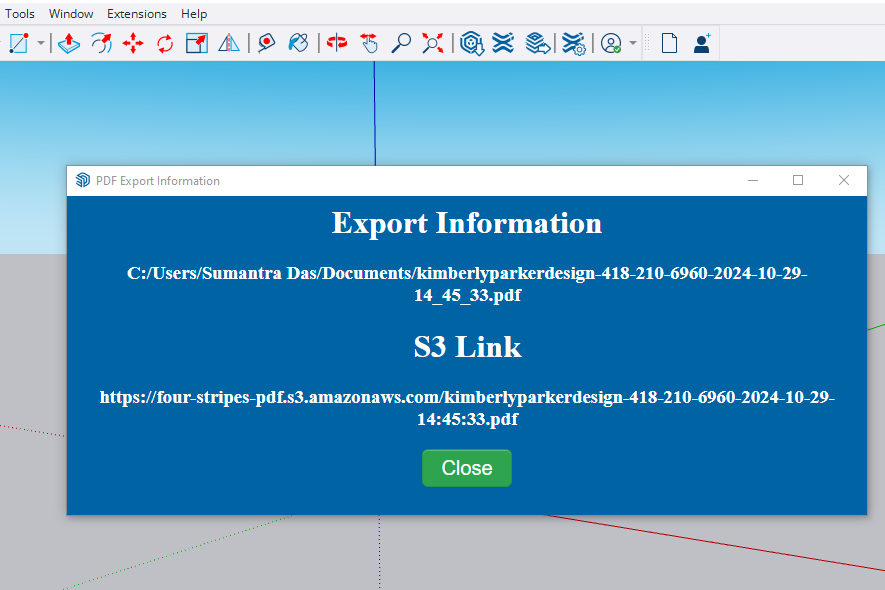
Task: Select the Paint Bucket tool
Action: (298, 43)
